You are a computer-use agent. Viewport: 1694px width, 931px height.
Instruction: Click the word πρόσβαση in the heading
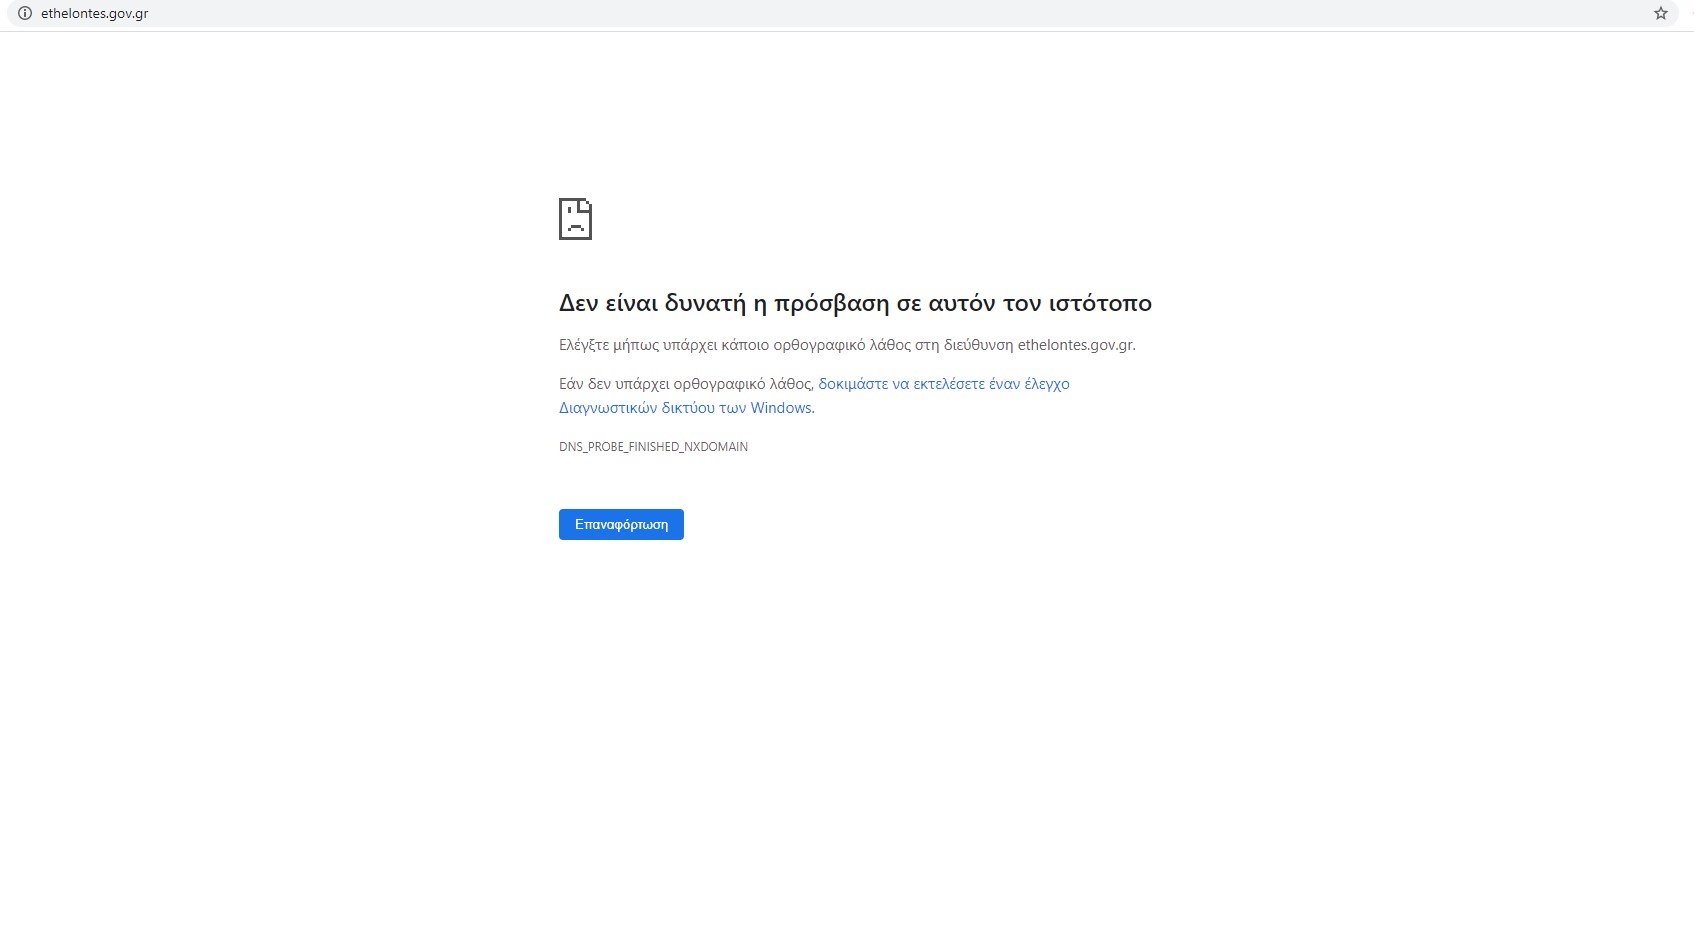click(831, 303)
